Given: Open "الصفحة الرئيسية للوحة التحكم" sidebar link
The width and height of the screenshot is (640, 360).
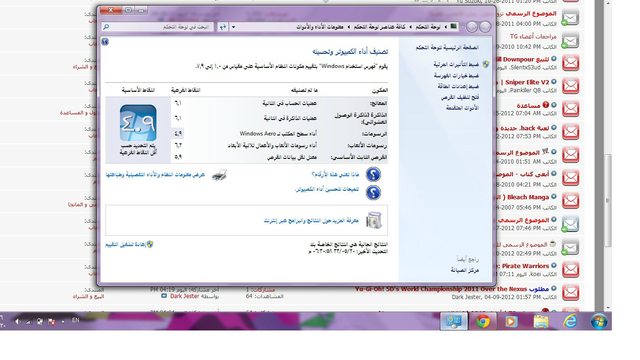Looking at the screenshot, I should point(447,48).
